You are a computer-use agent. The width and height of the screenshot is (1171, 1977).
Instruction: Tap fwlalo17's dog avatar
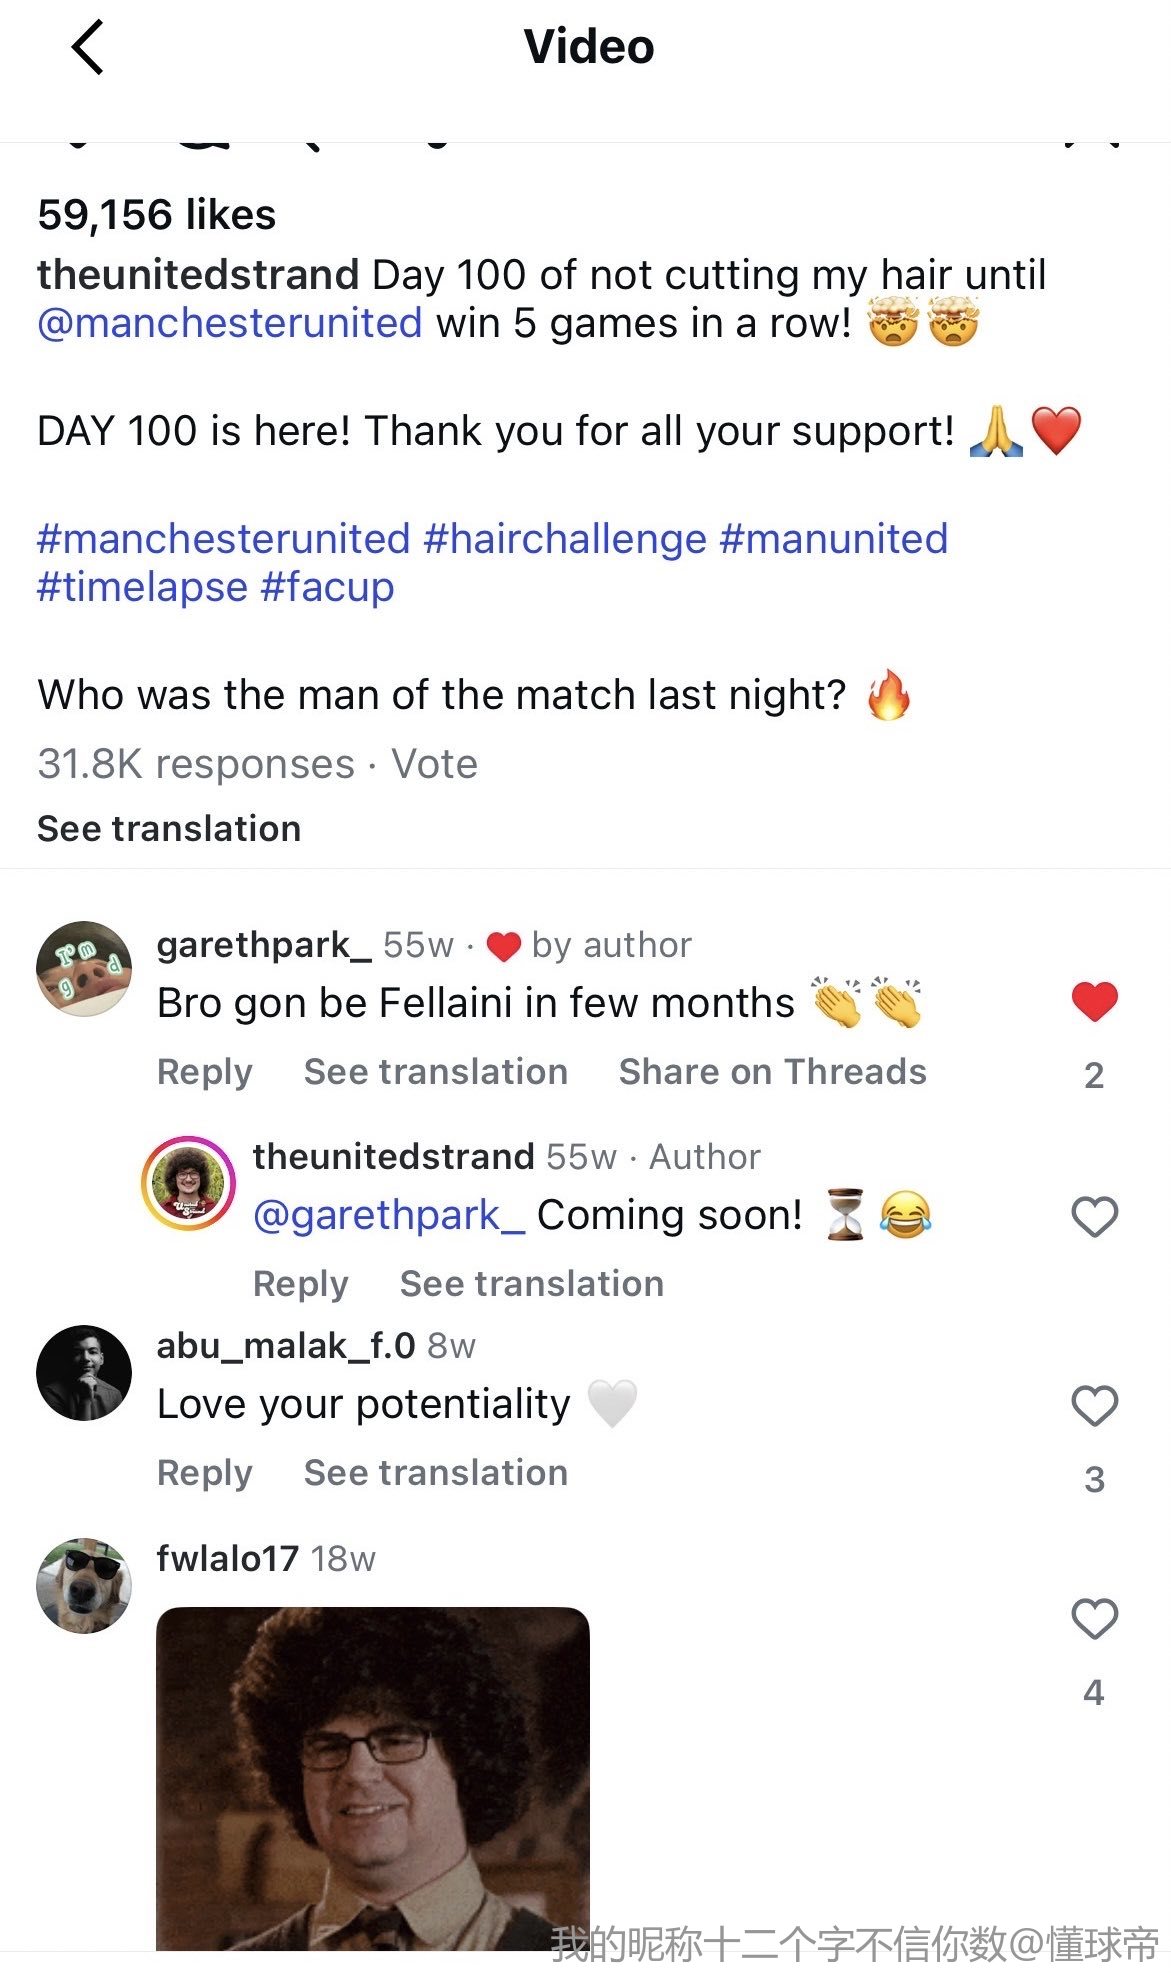tap(84, 1586)
